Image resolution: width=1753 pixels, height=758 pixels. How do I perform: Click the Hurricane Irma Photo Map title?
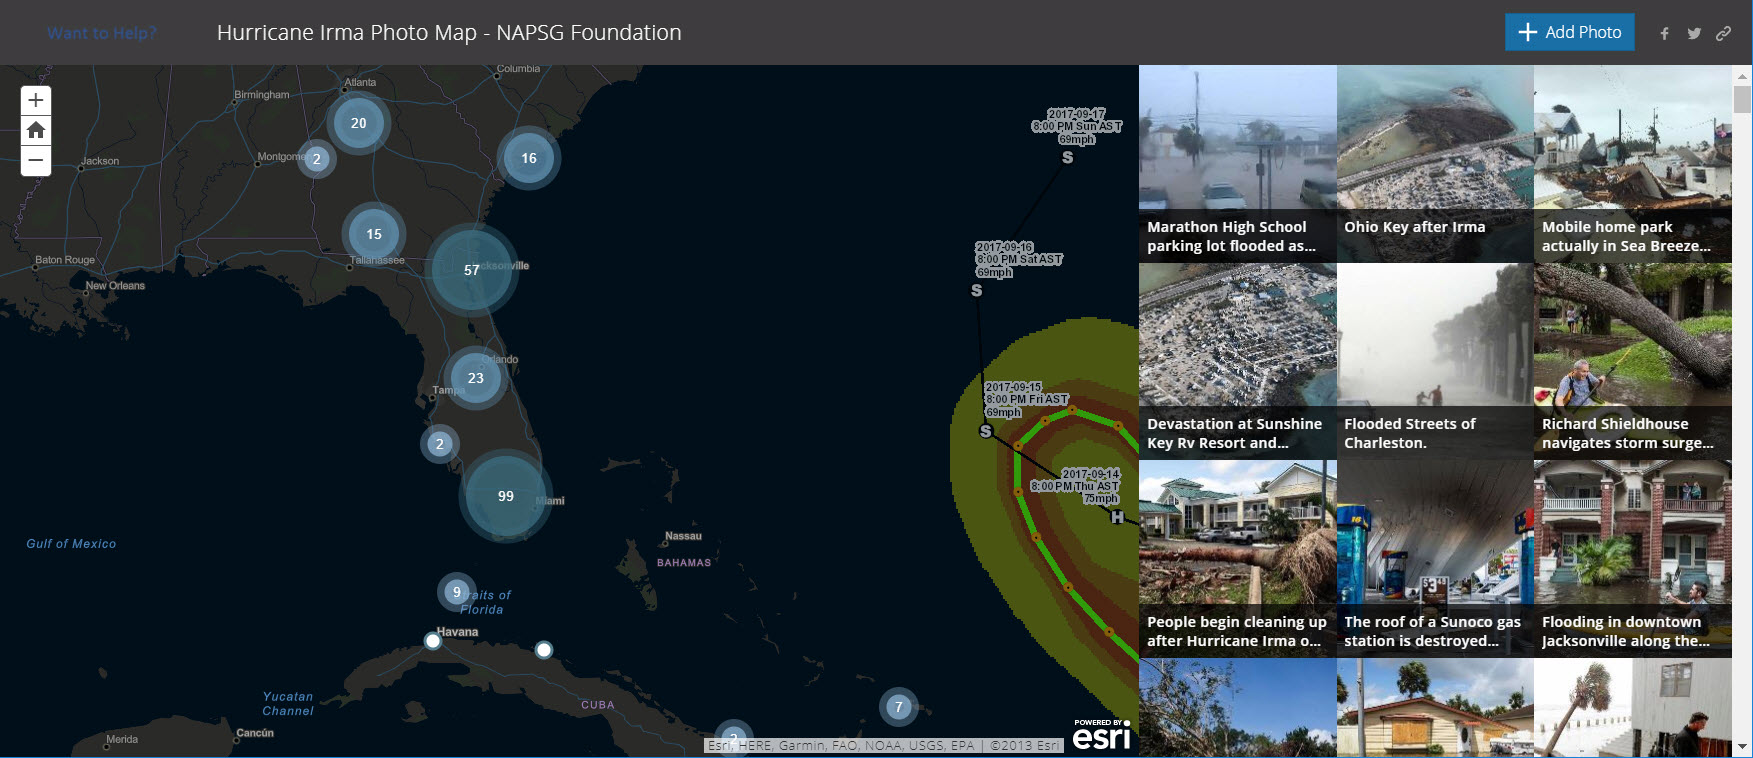pos(449,33)
